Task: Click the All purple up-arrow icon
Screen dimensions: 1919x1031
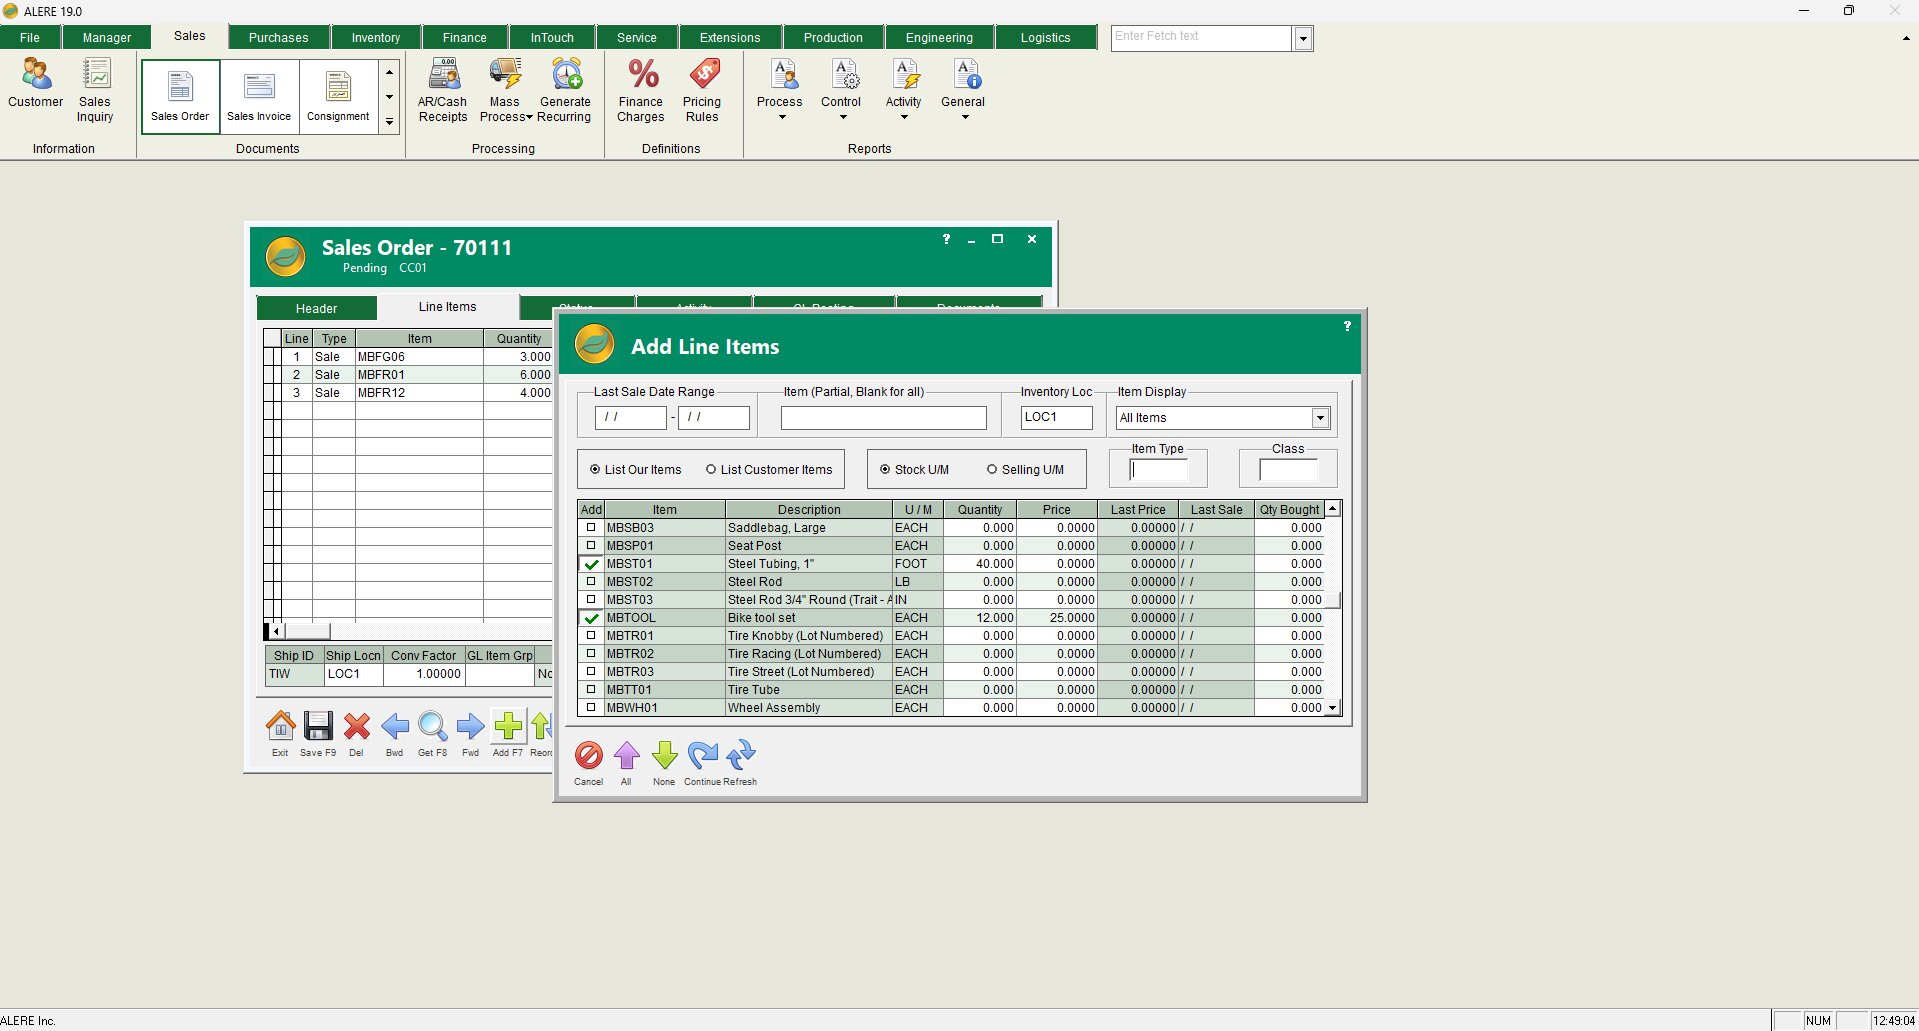Action: [627, 756]
